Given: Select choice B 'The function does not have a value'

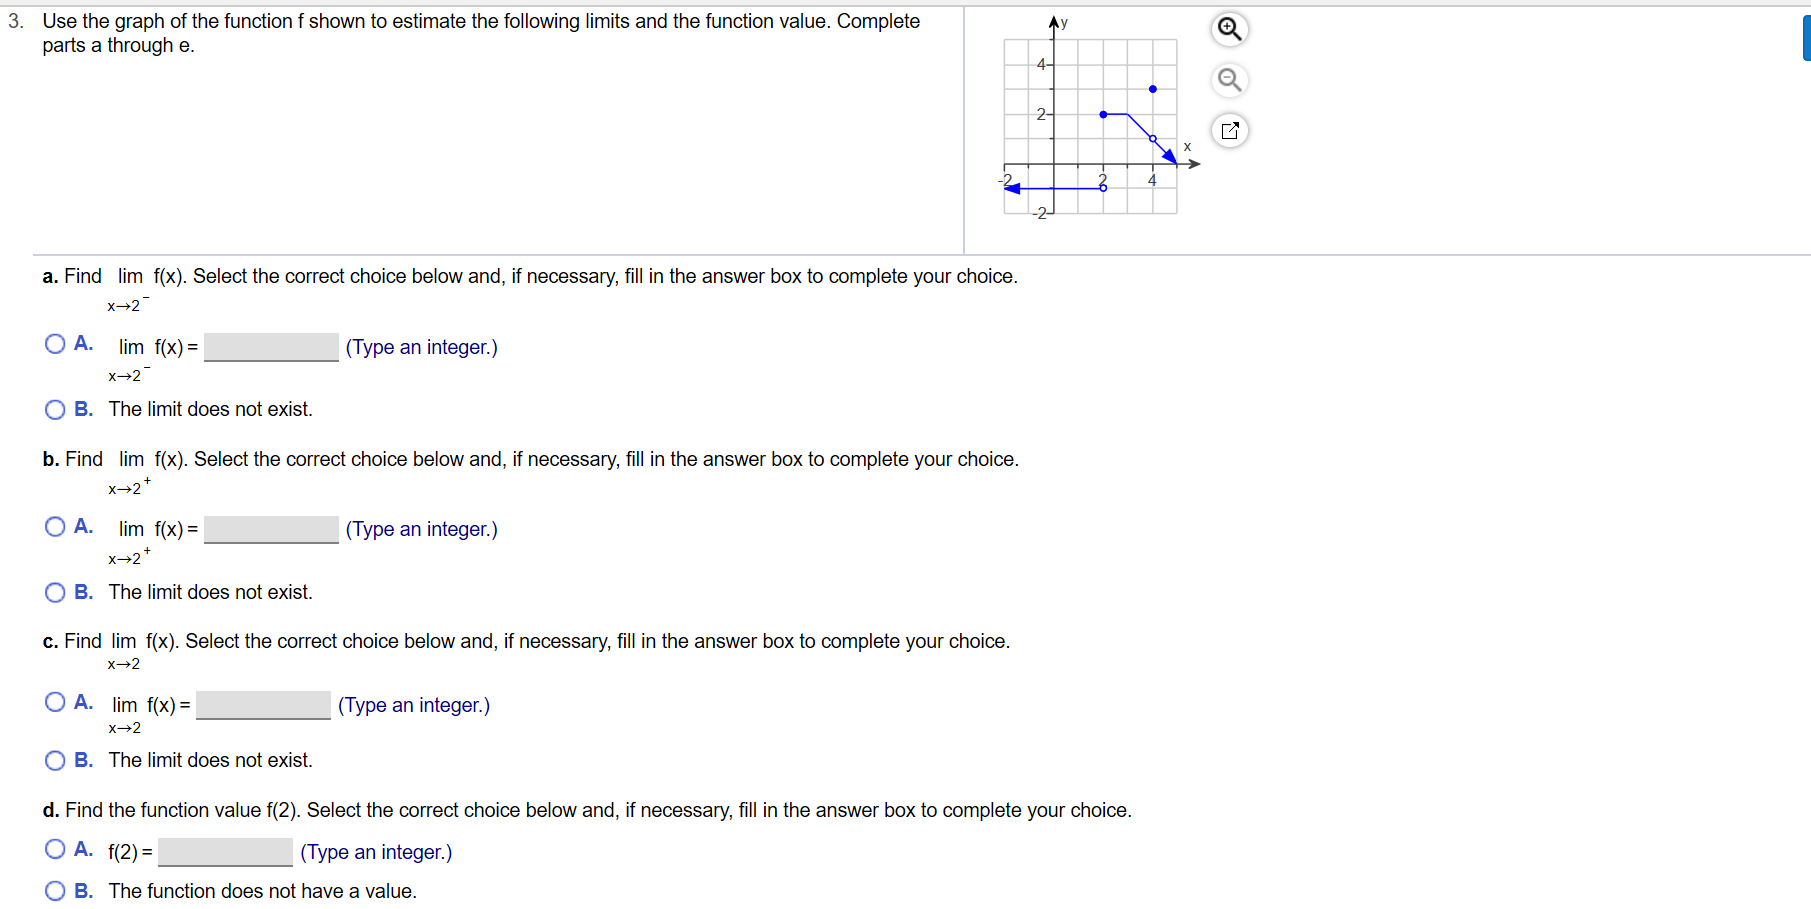Looking at the screenshot, I should 55,888.
